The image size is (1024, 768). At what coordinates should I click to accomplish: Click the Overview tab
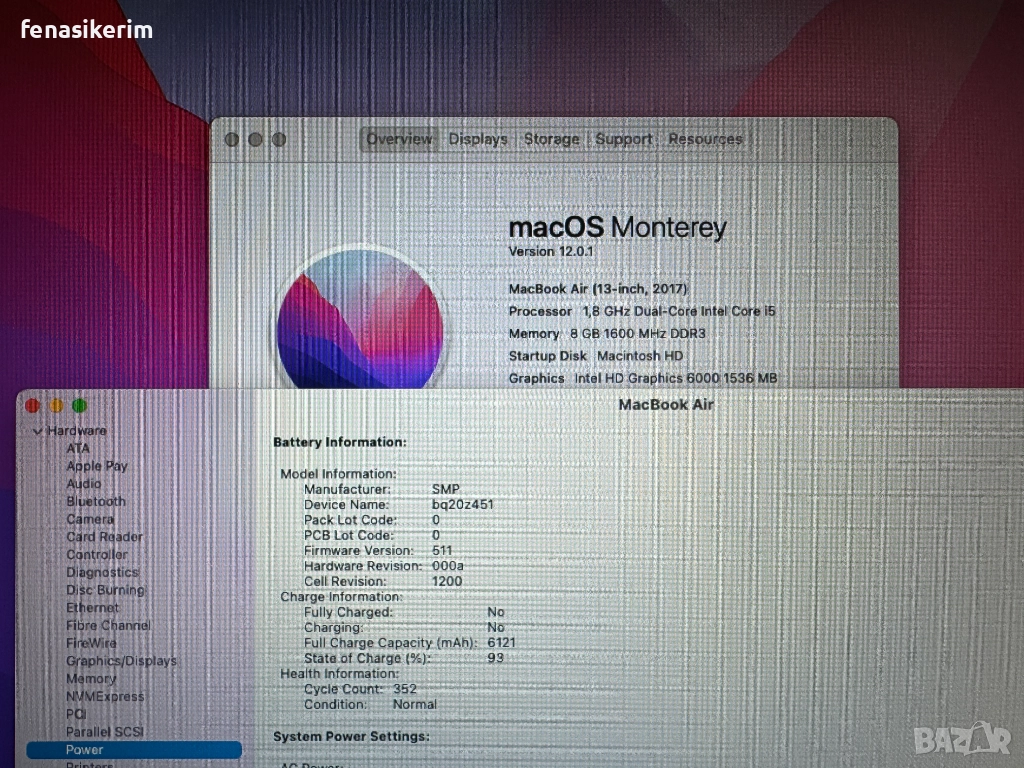[399, 139]
